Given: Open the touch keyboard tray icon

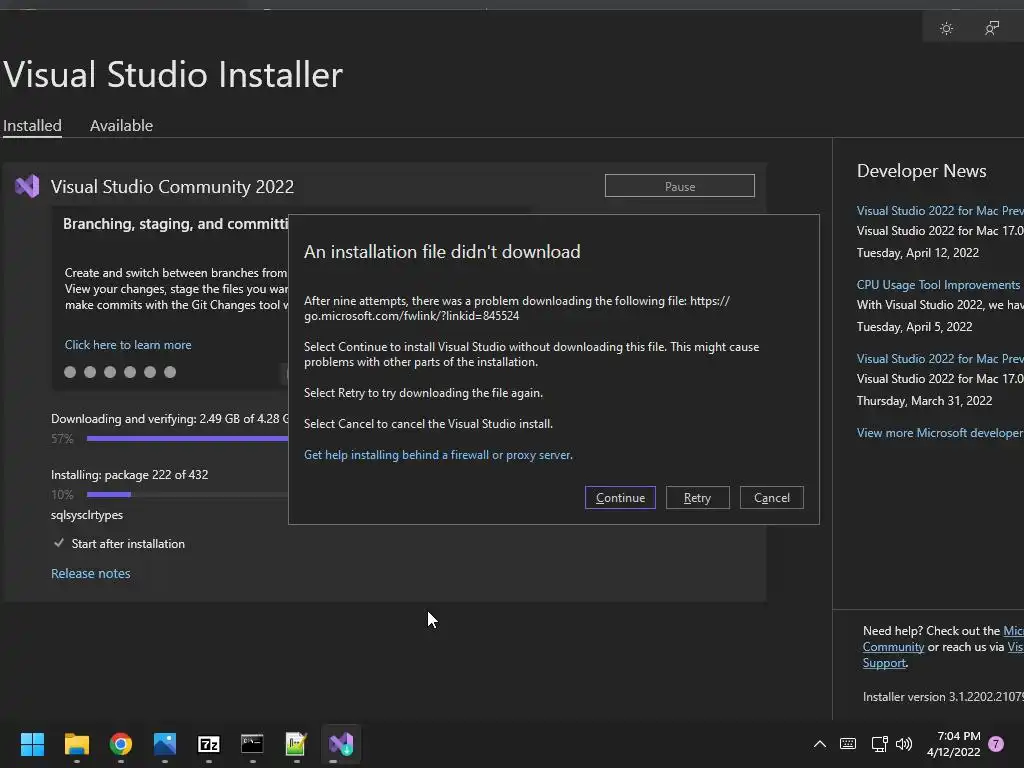Looking at the screenshot, I should pyautogui.click(x=848, y=744).
